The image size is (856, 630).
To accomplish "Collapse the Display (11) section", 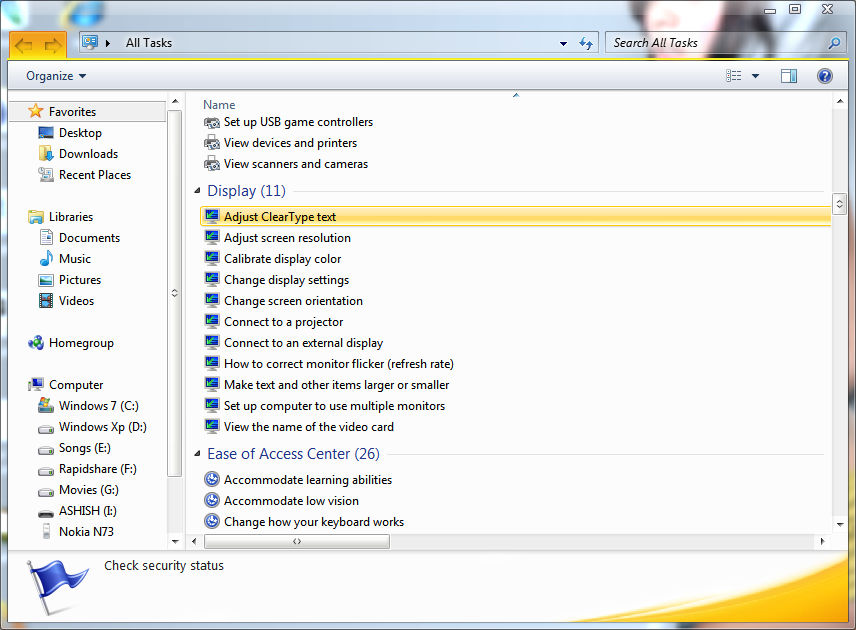I will 196,190.
